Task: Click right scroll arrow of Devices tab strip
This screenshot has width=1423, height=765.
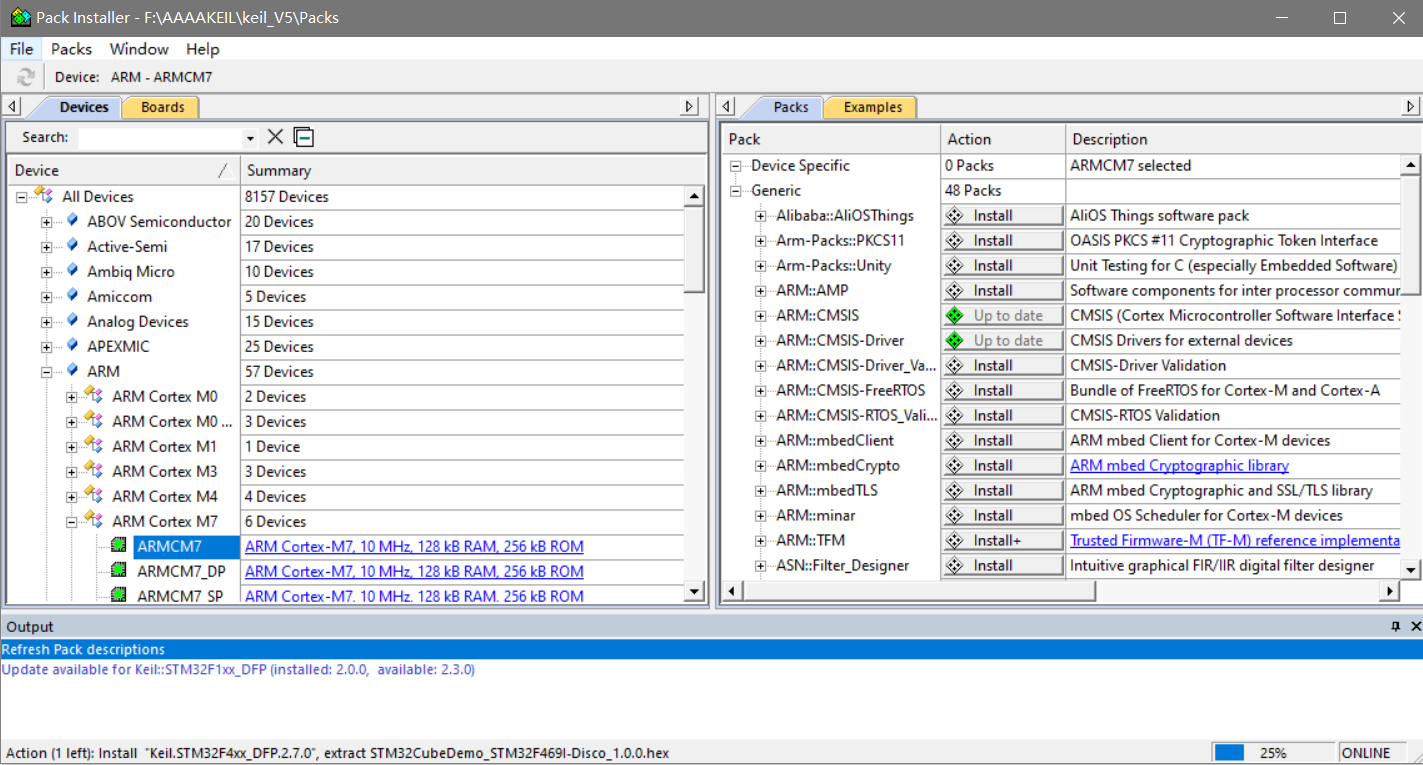Action: click(689, 106)
